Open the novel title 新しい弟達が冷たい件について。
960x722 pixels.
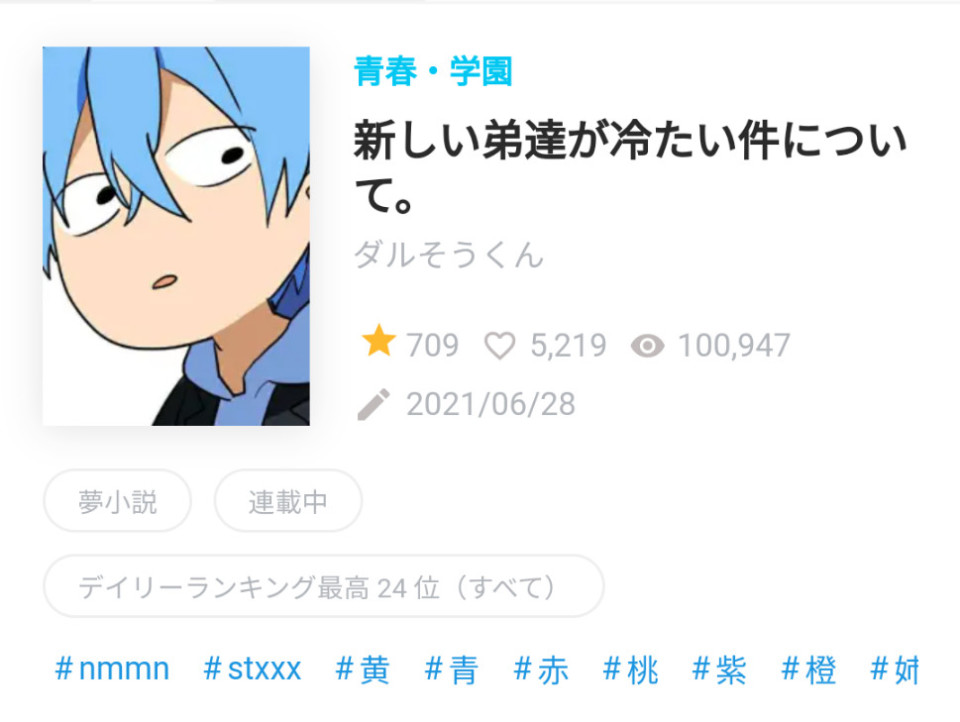(630, 168)
